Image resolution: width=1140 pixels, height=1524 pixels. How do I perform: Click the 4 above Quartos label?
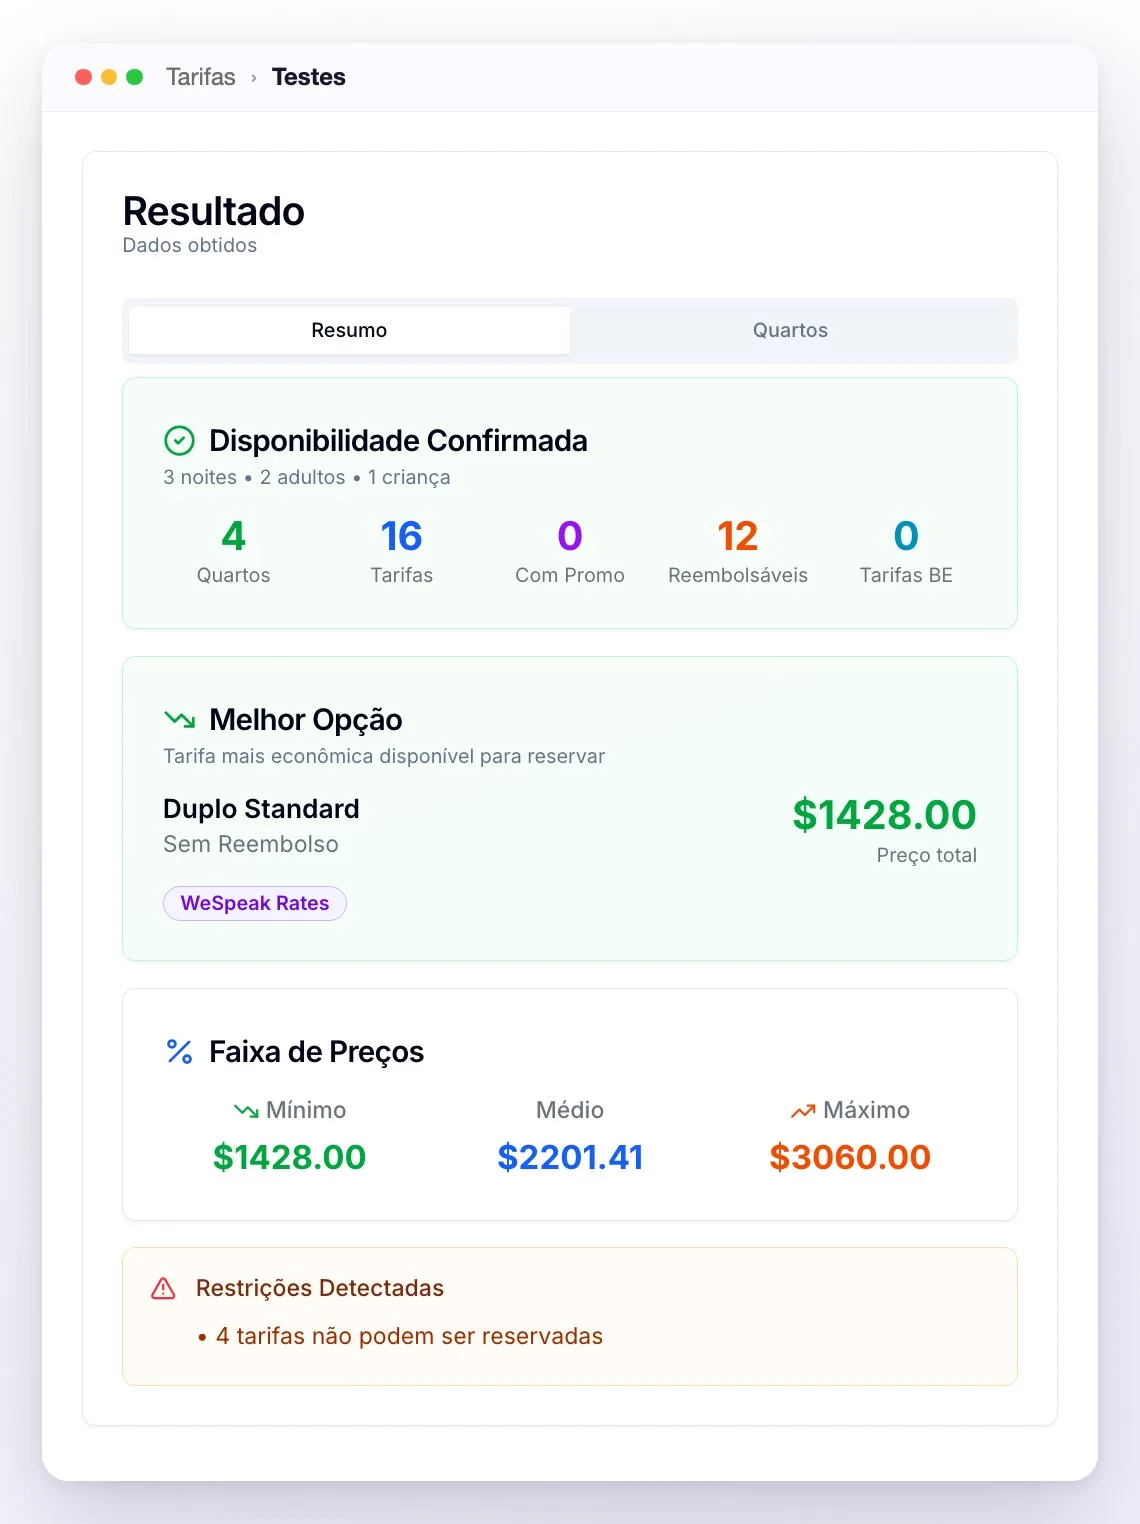click(x=234, y=536)
